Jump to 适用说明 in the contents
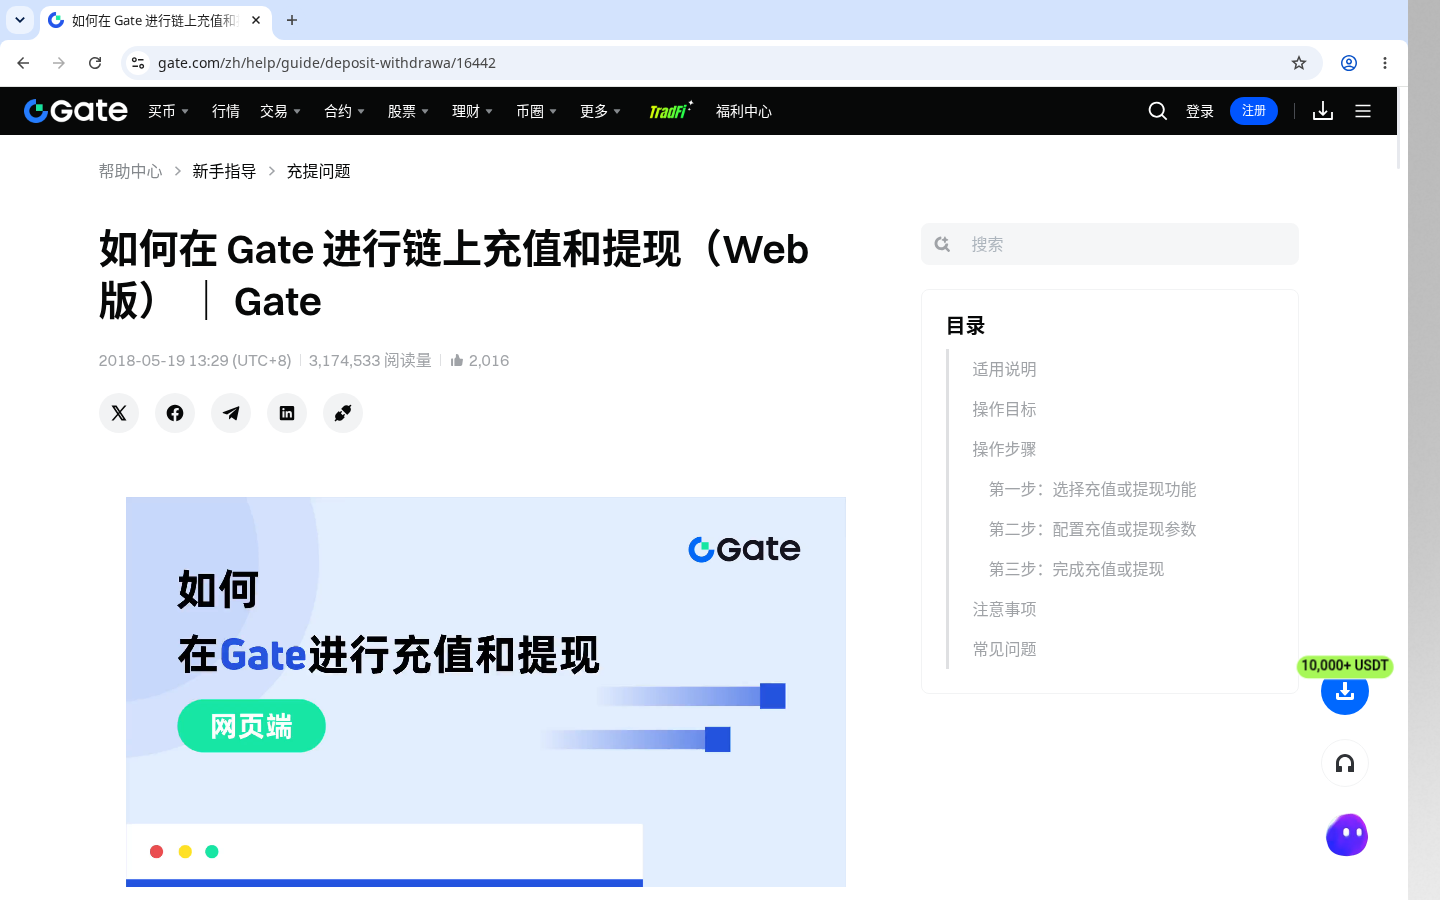Viewport: 1440px width, 900px height. click(x=1004, y=369)
